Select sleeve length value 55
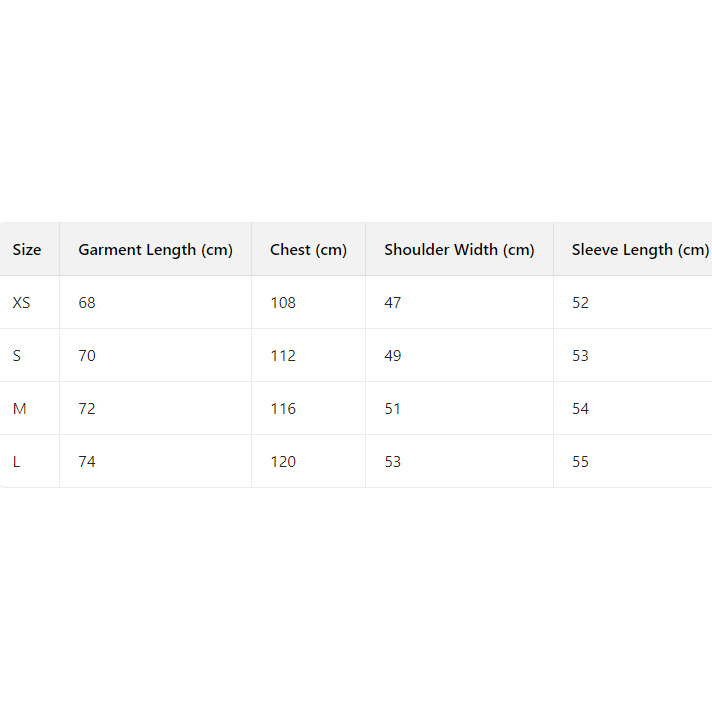 (x=581, y=462)
